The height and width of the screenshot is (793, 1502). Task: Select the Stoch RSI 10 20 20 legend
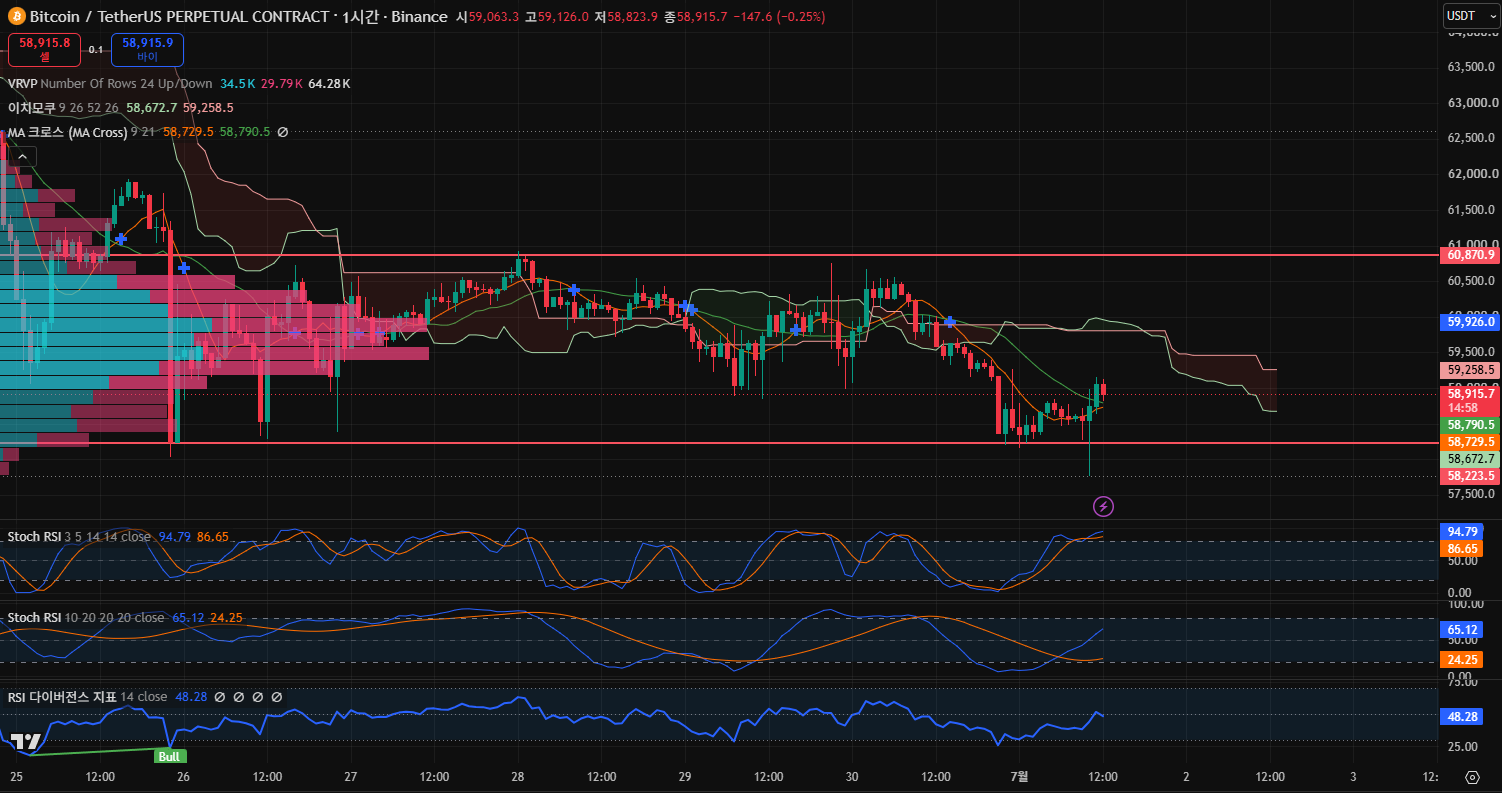(125, 618)
